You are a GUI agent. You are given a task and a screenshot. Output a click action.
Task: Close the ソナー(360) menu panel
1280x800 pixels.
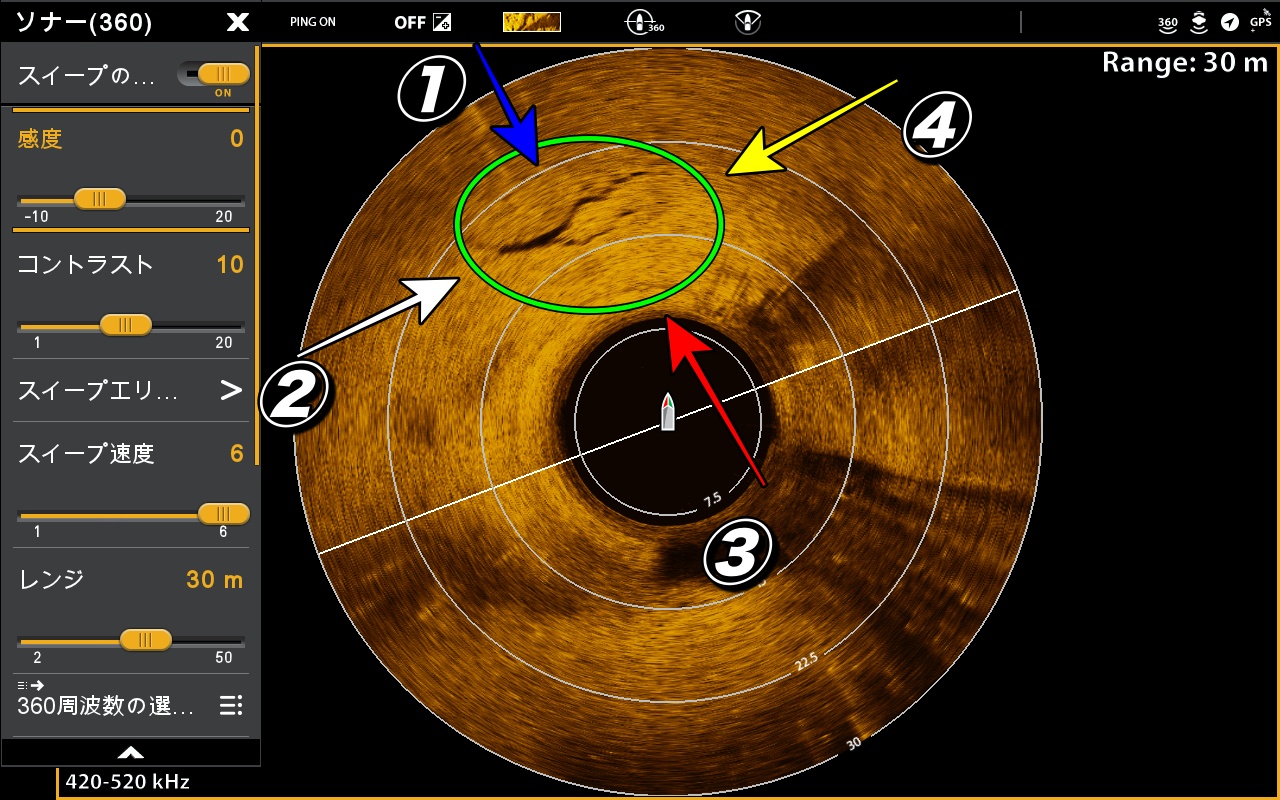pyautogui.click(x=237, y=22)
